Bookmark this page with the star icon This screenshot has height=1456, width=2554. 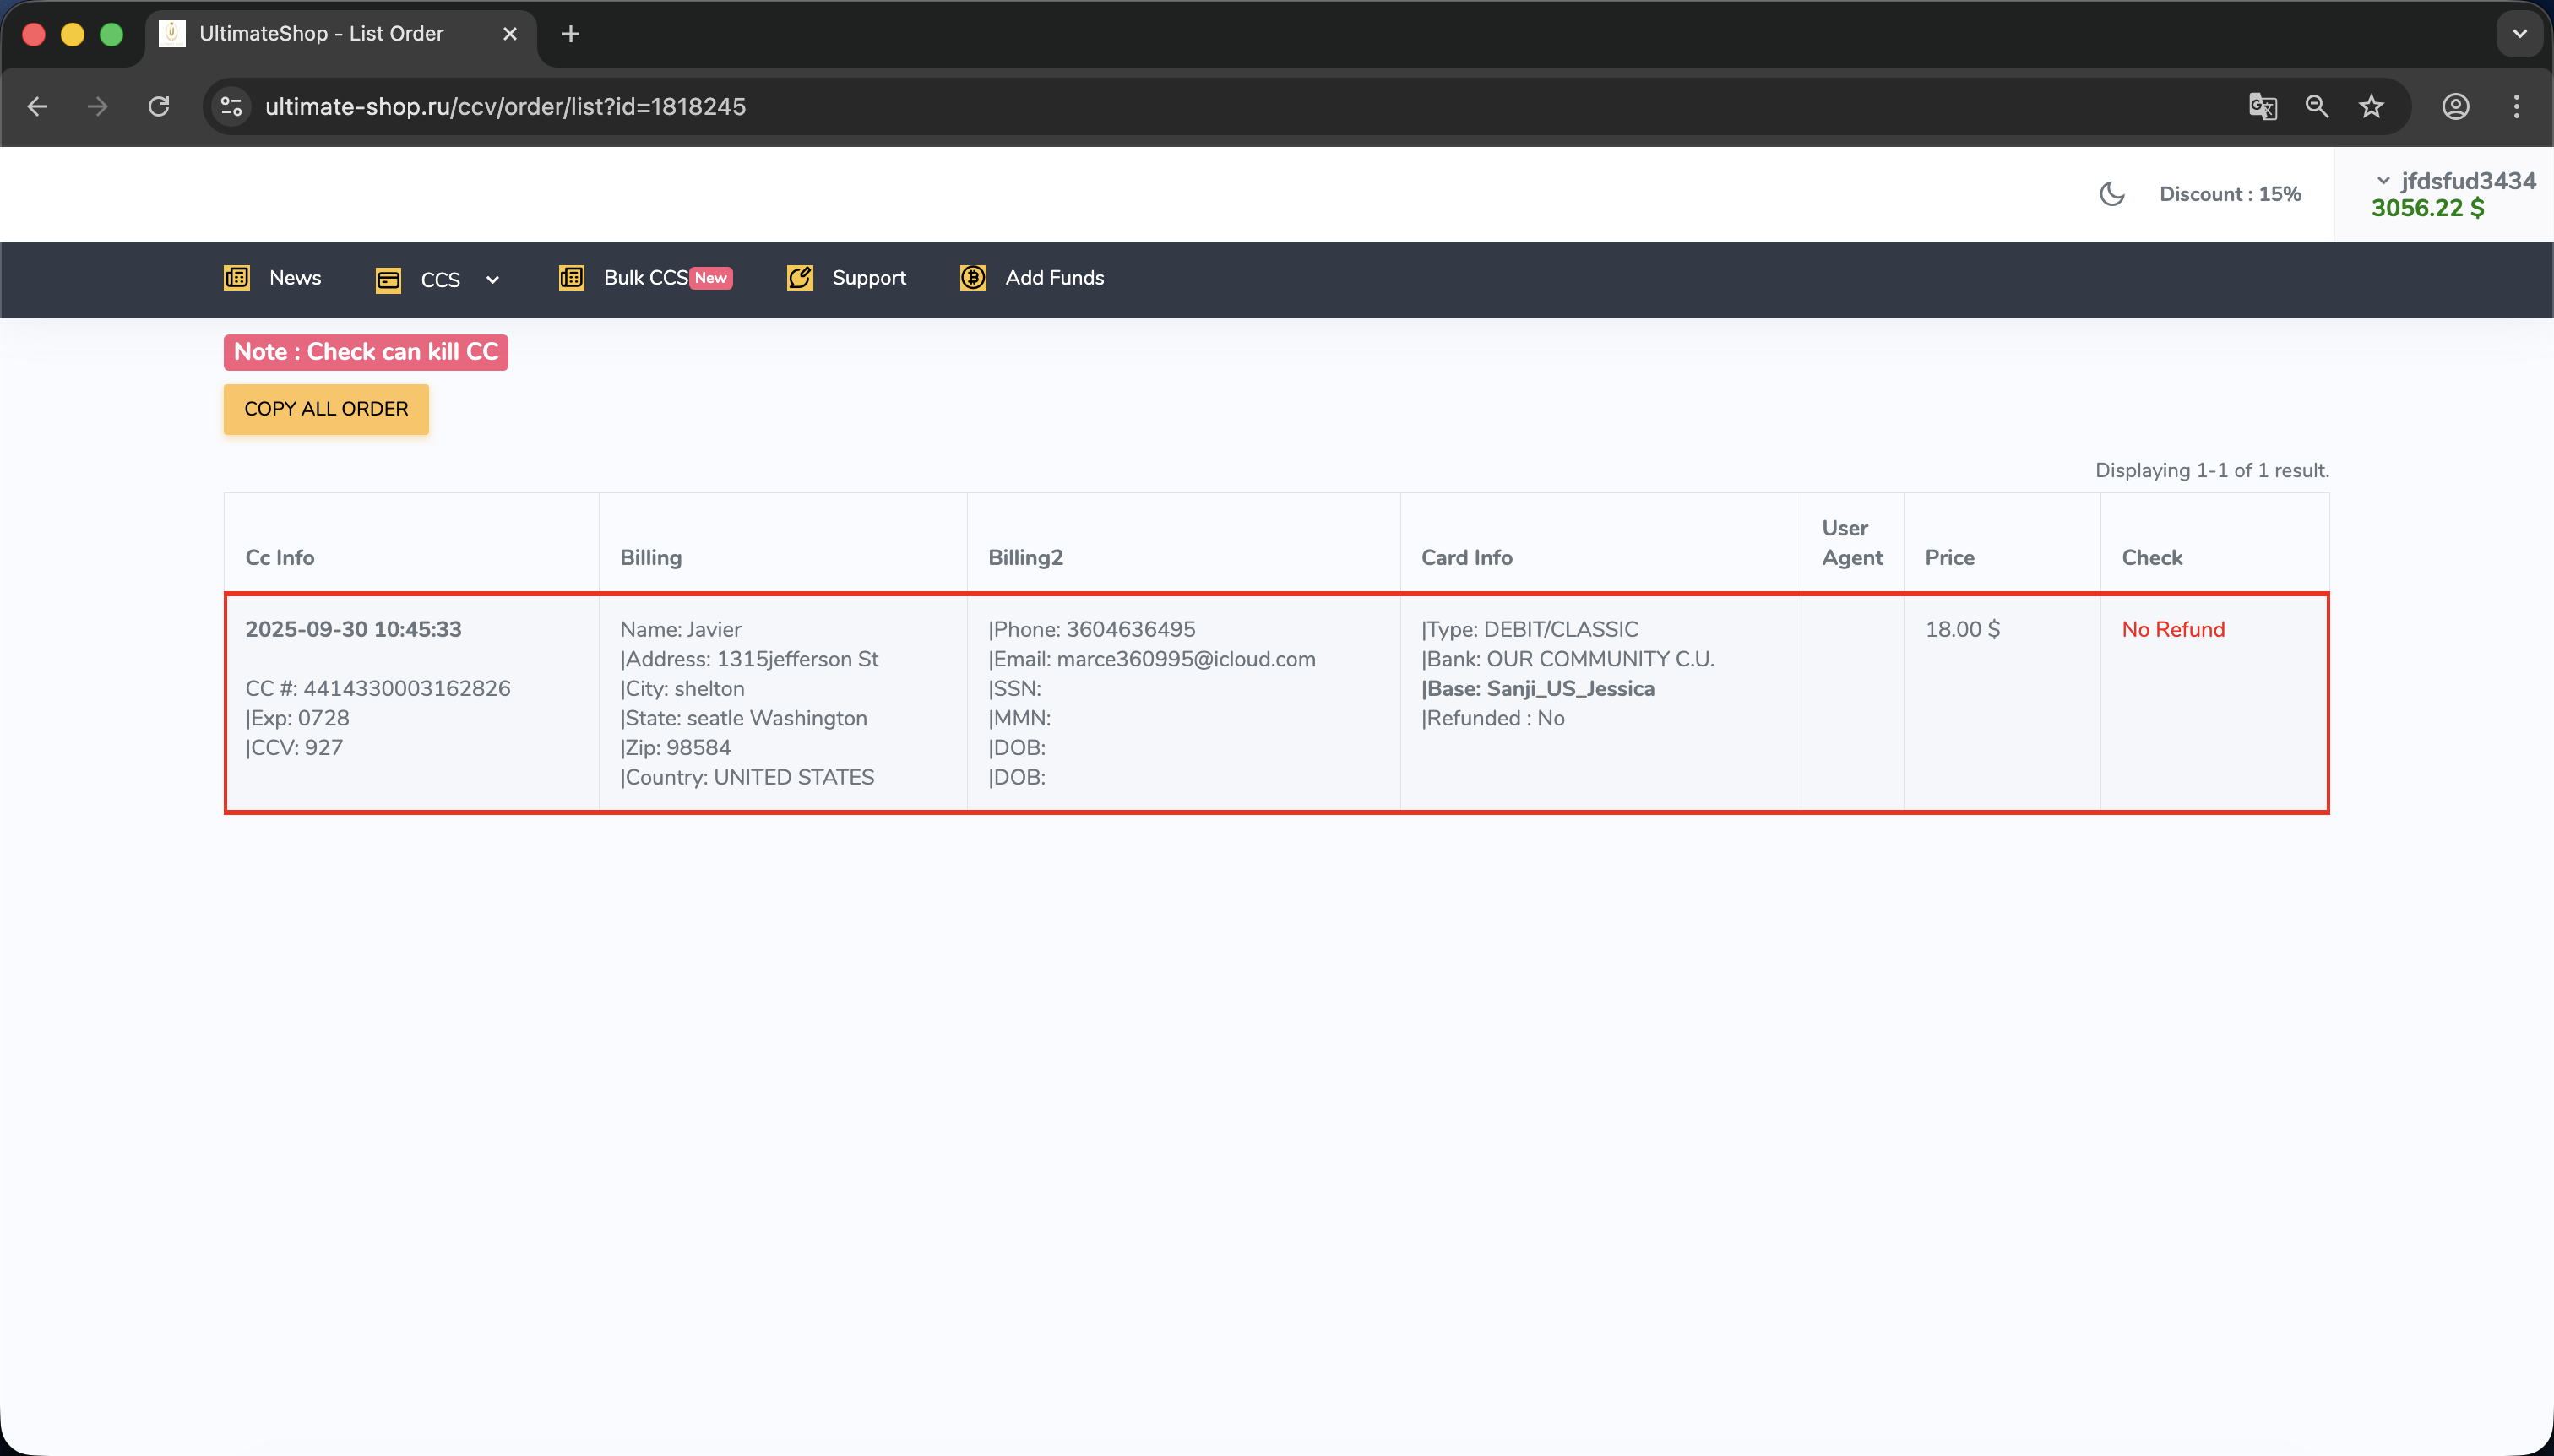(2371, 107)
